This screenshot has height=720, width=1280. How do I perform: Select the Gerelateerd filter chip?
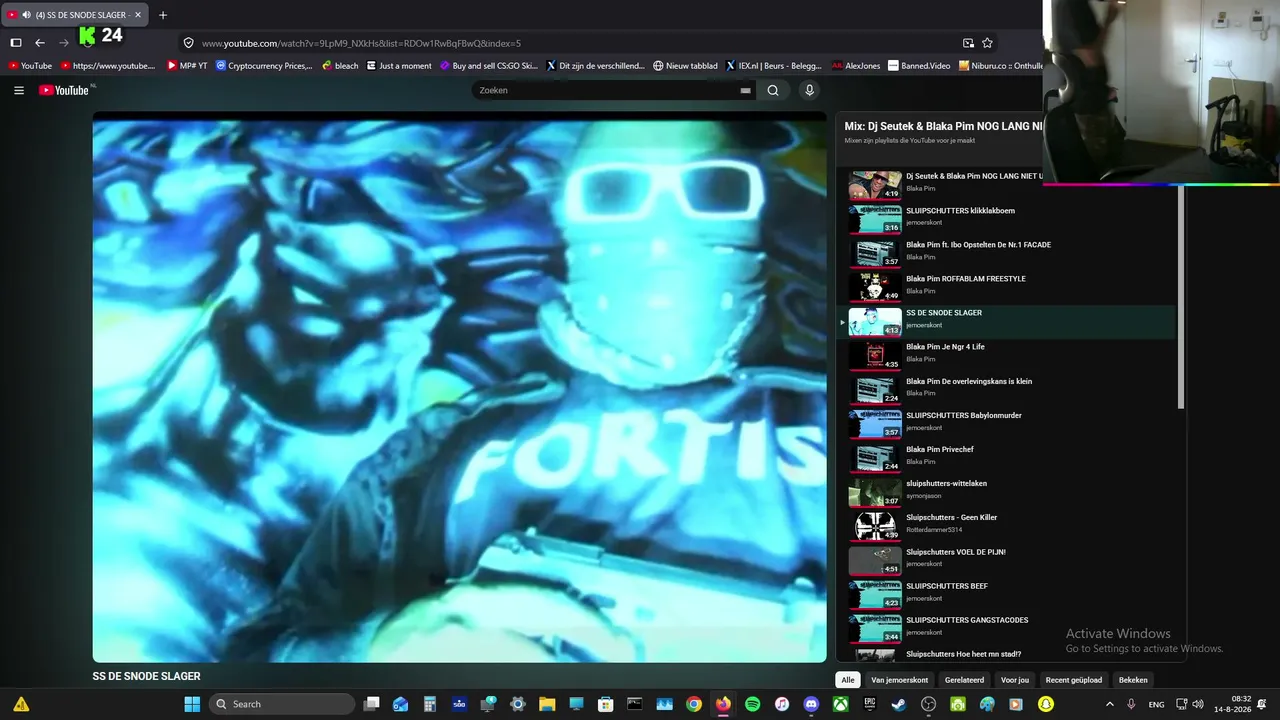(x=965, y=680)
